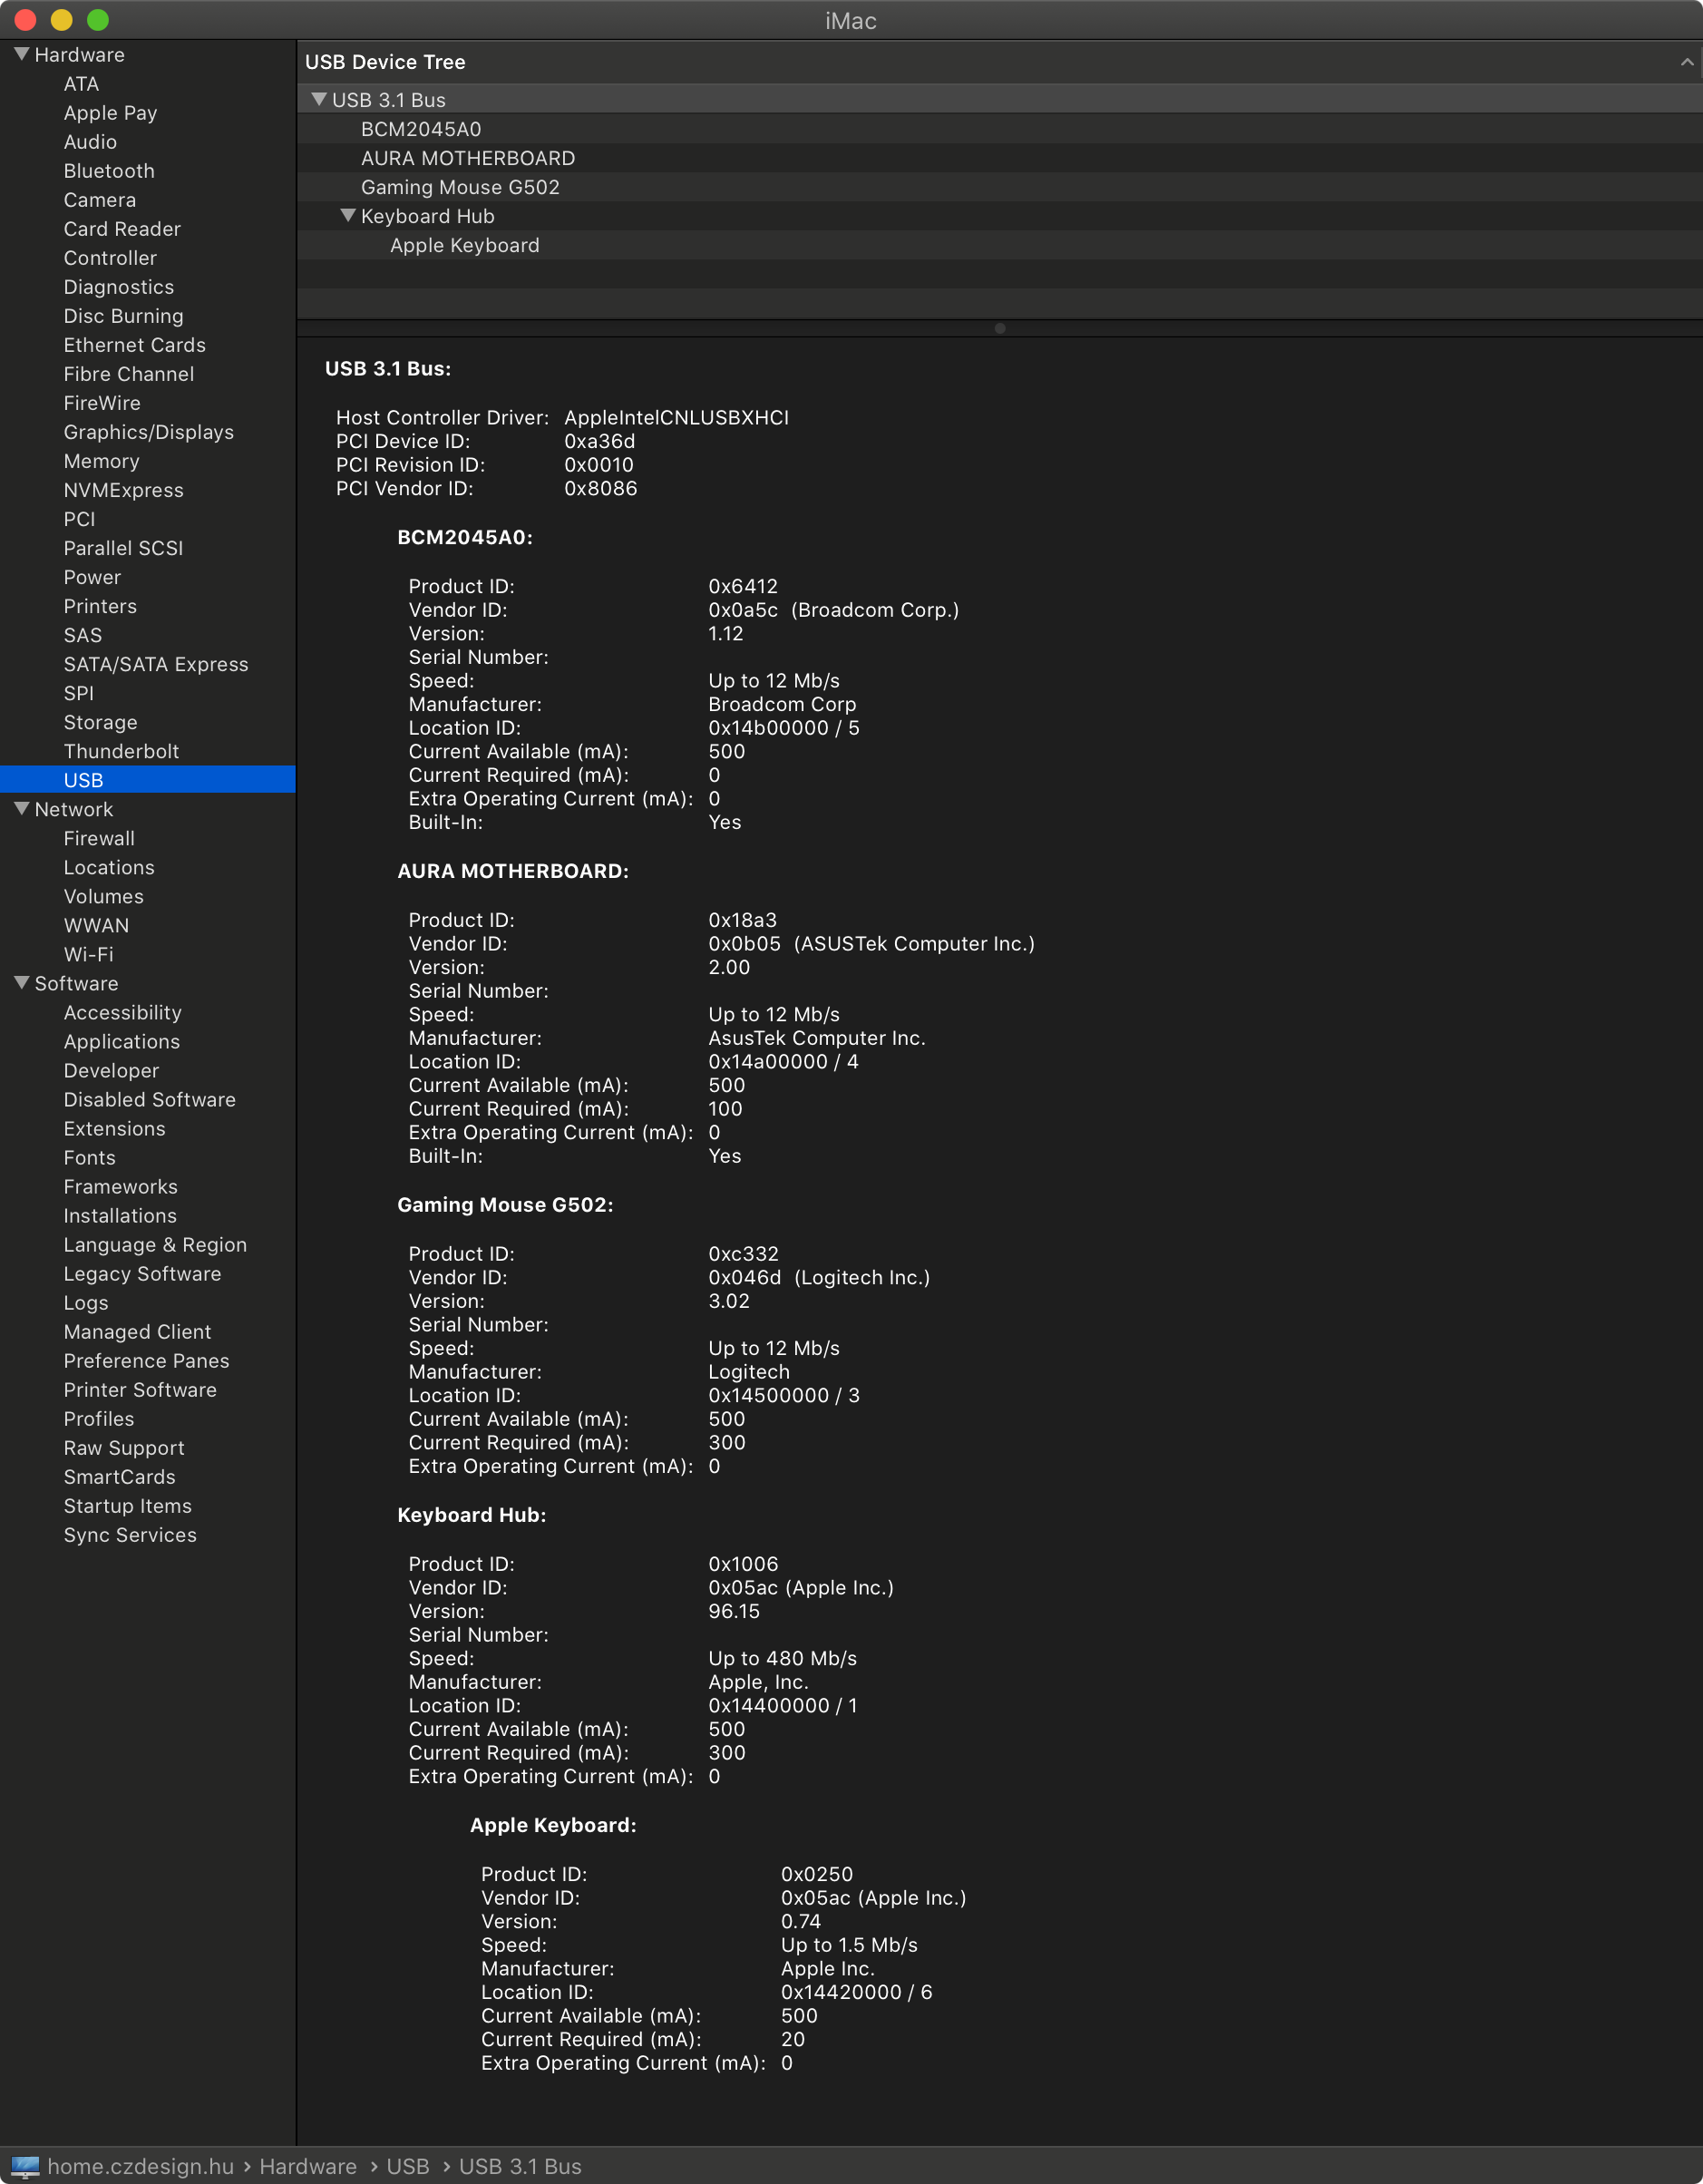Select AURA MOTHERBOARD in the device tree

[x=468, y=158]
